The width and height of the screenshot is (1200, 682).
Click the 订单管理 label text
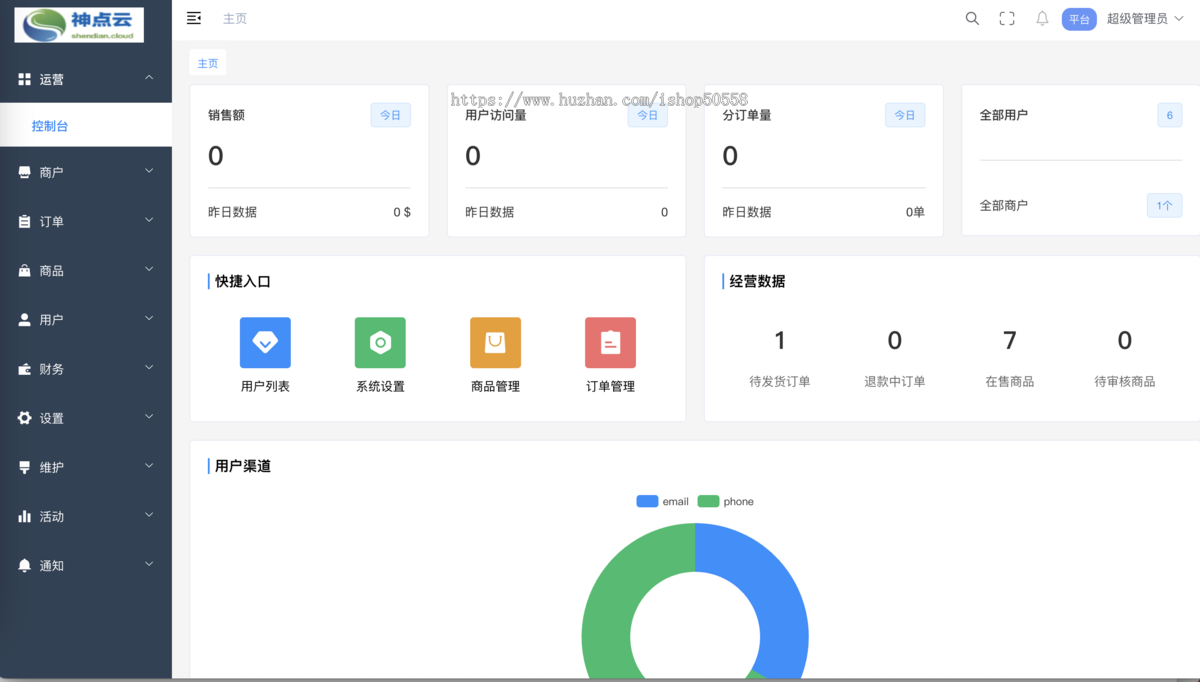coord(610,386)
